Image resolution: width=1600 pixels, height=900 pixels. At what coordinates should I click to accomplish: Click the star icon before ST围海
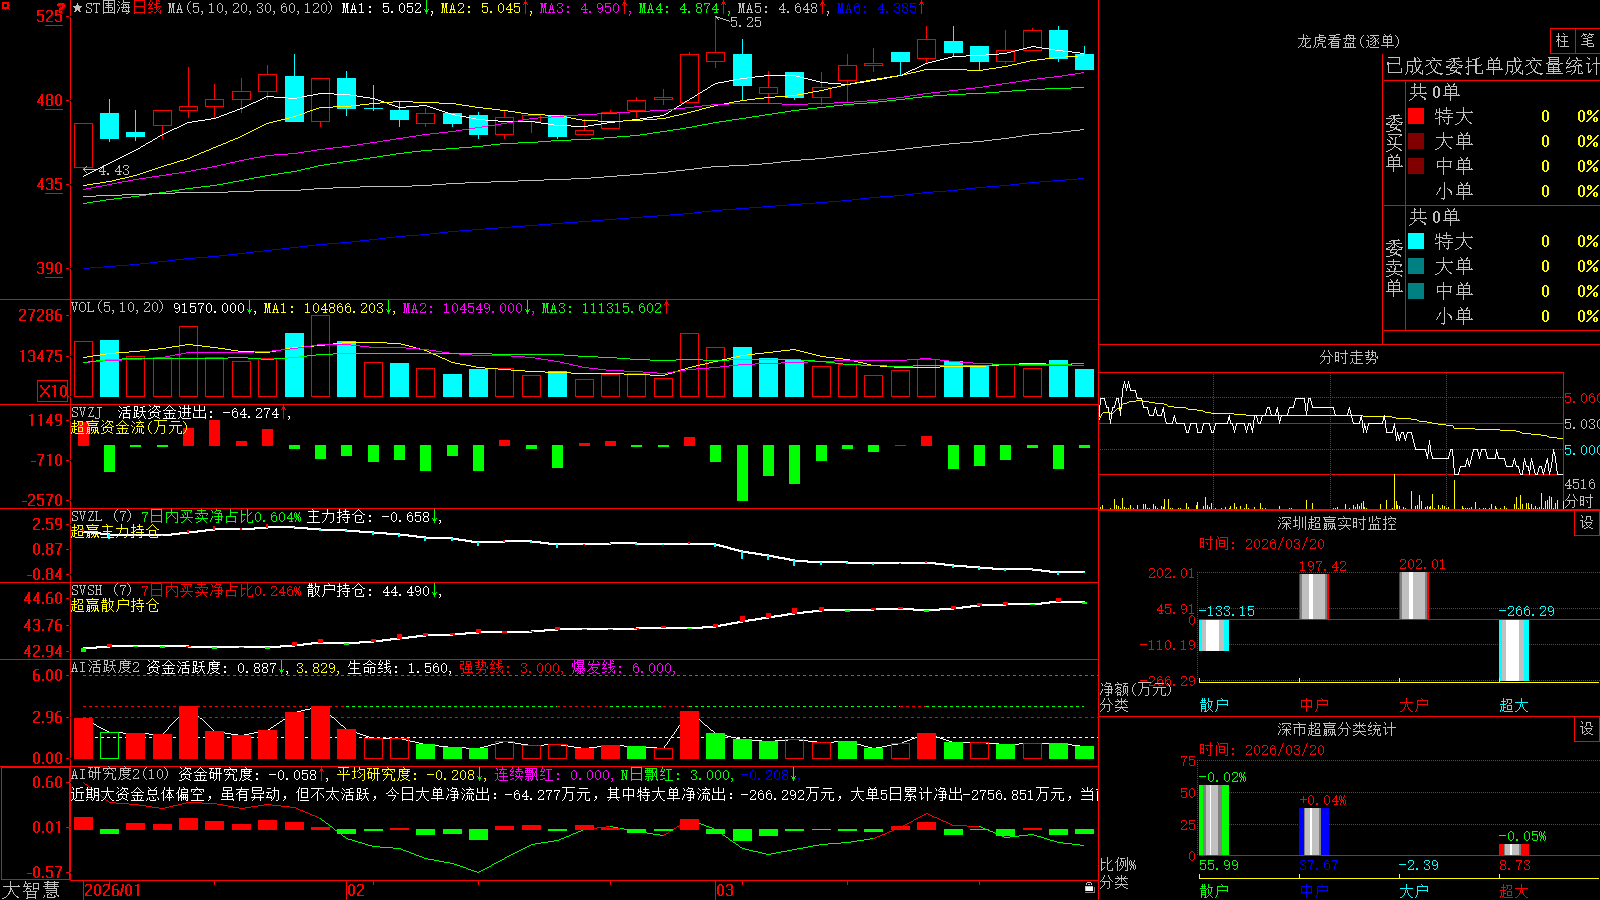(x=77, y=8)
